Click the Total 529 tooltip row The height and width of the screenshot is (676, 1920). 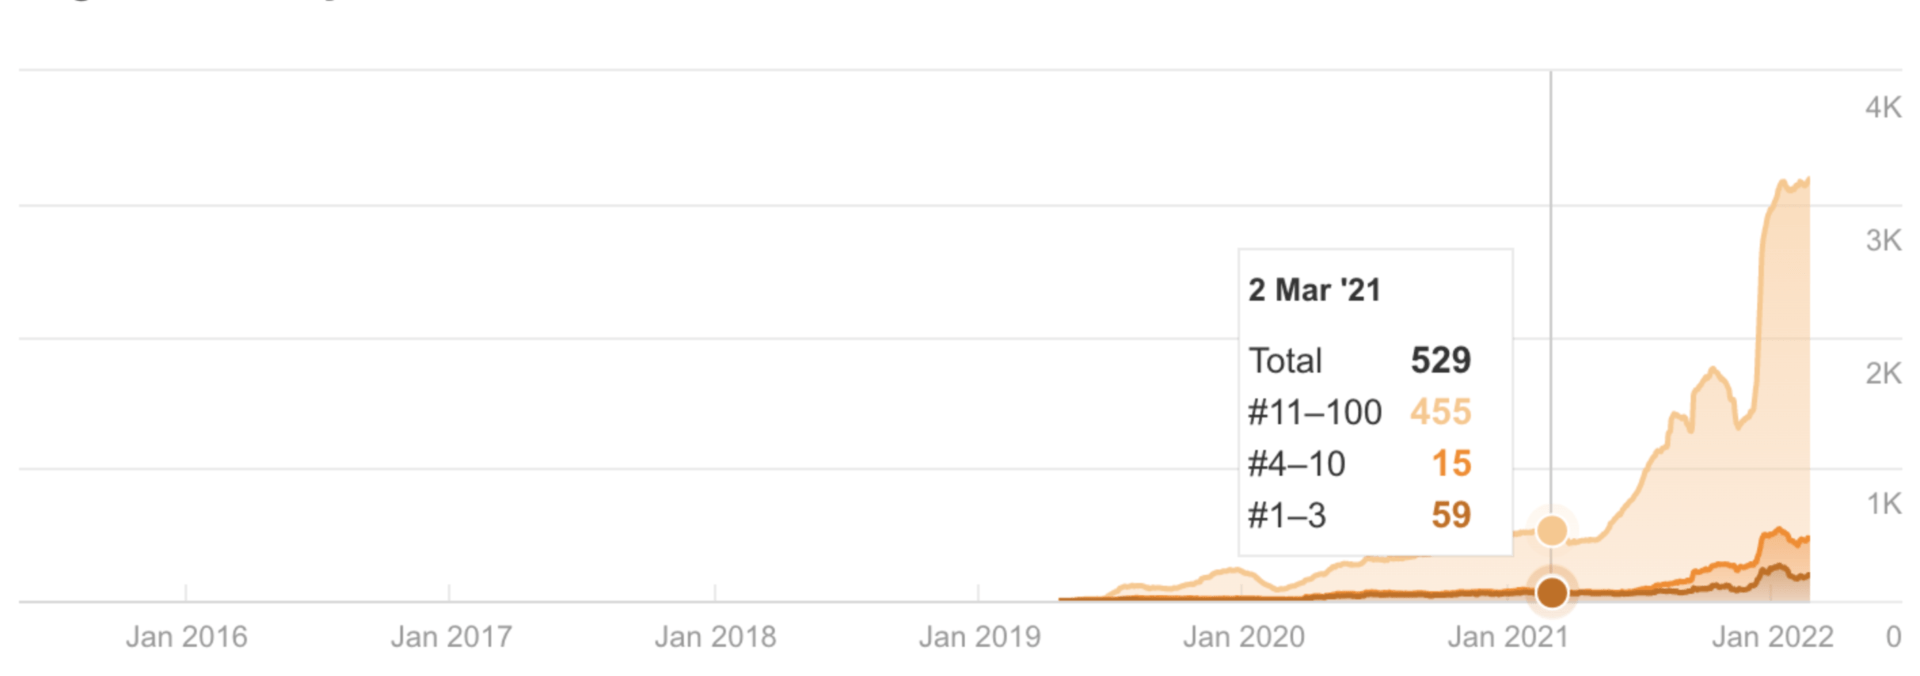1360,360
